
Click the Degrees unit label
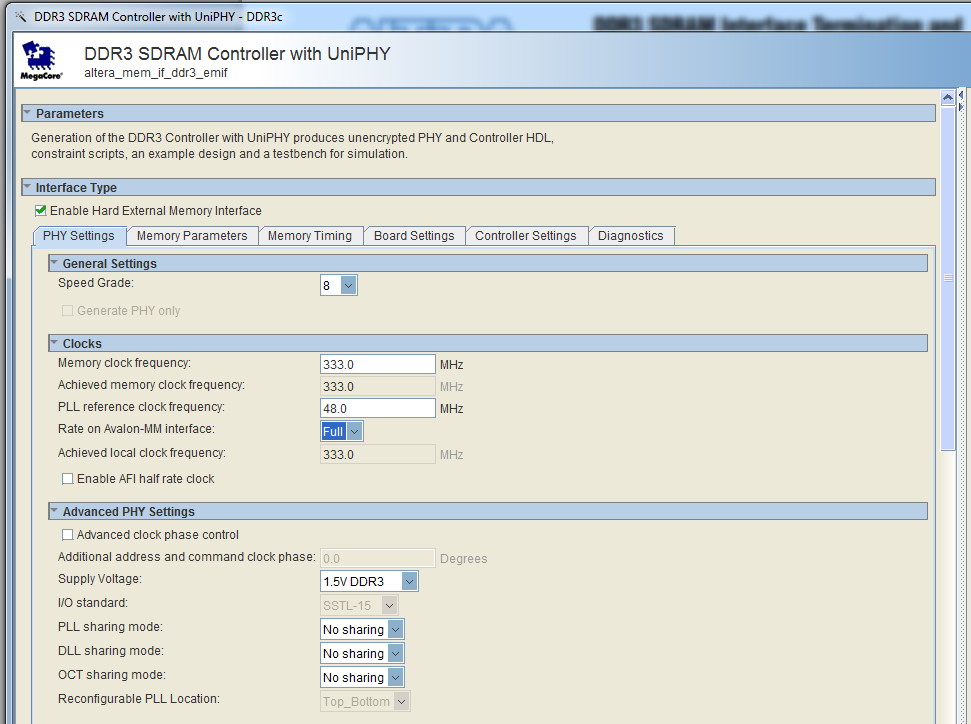(463, 559)
